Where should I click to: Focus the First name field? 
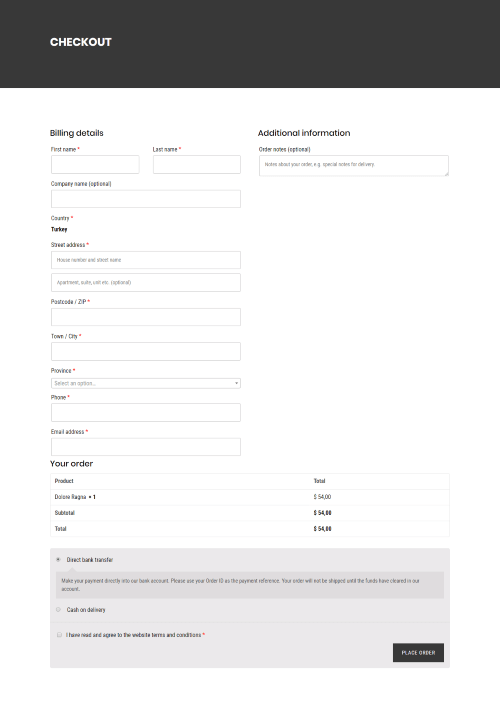click(x=95, y=164)
